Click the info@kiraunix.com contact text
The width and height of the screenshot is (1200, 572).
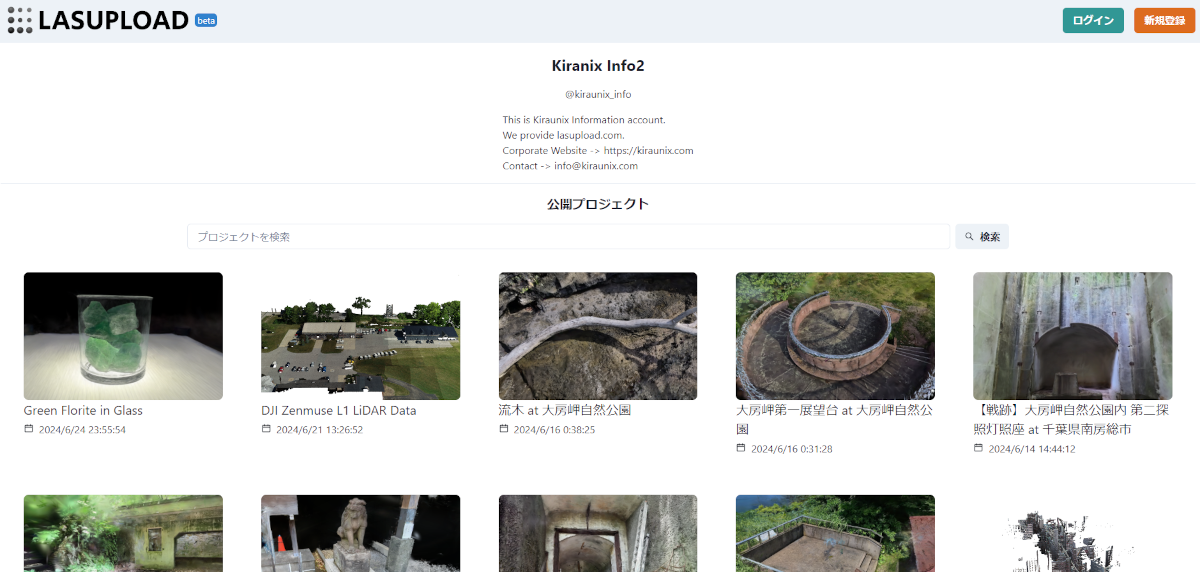pos(596,166)
